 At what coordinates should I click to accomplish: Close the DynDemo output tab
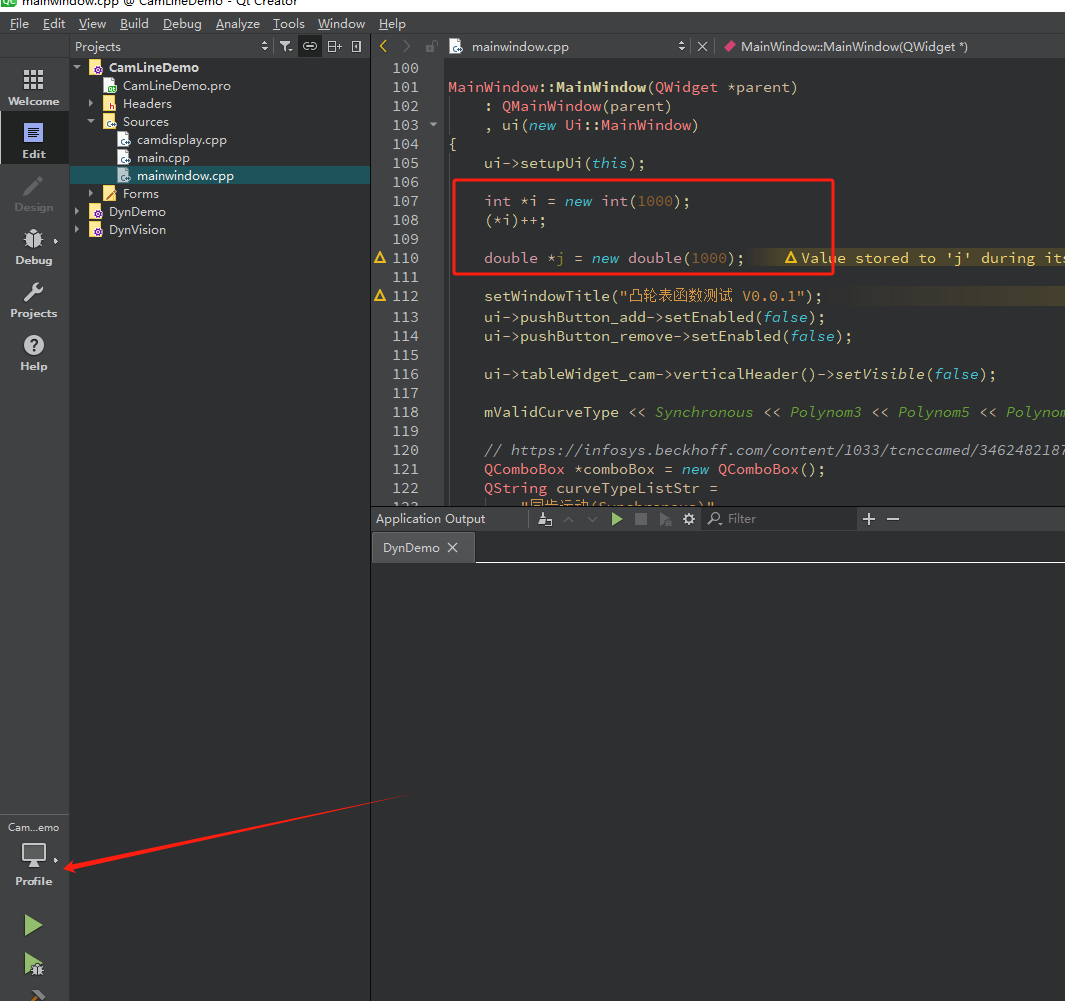[x=452, y=547]
